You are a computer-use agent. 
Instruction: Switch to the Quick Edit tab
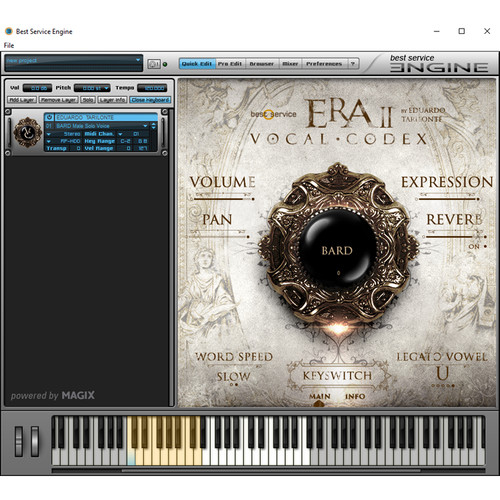pos(197,63)
